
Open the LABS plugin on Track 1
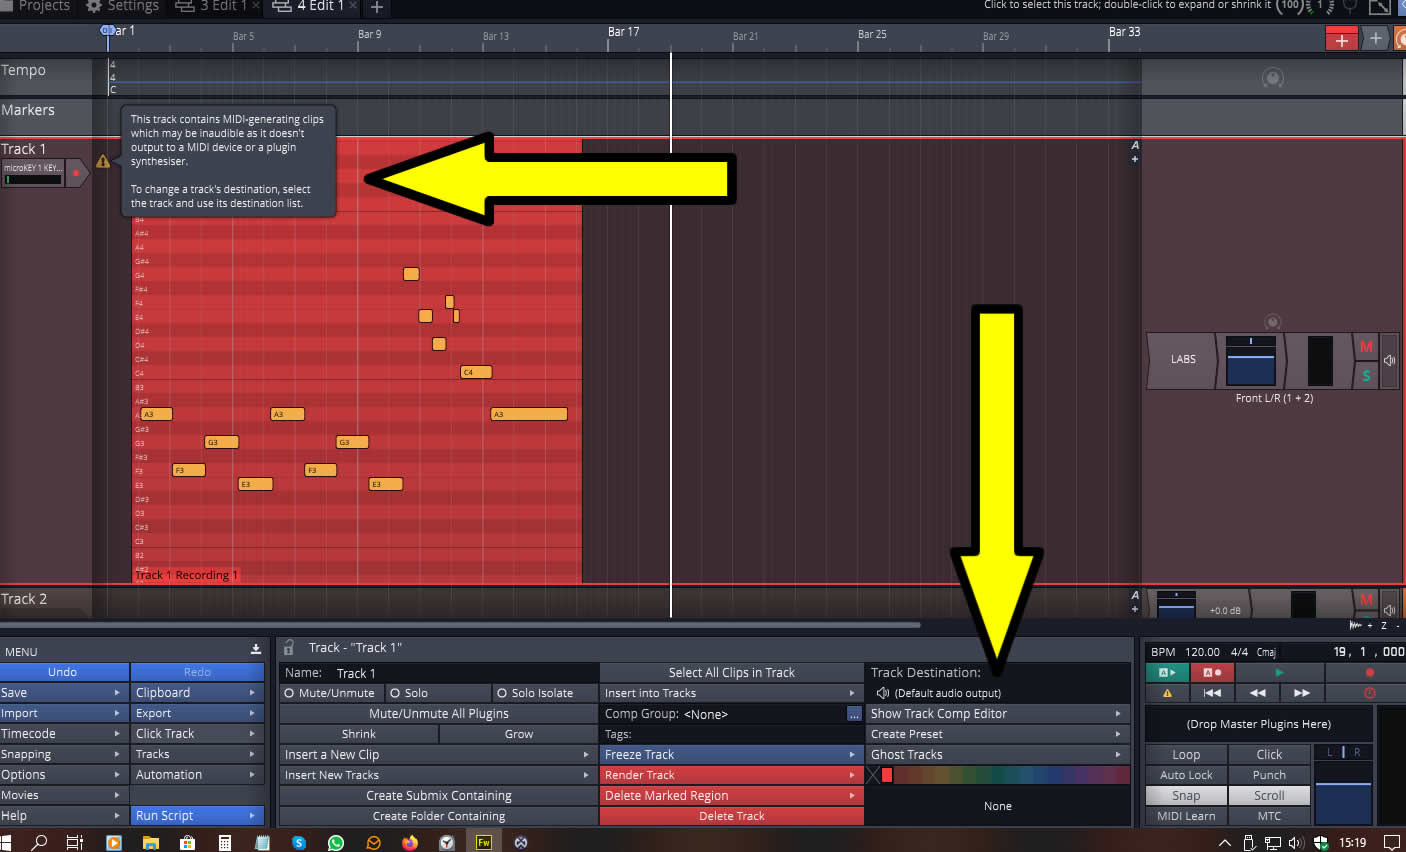(x=1183, y=359)
